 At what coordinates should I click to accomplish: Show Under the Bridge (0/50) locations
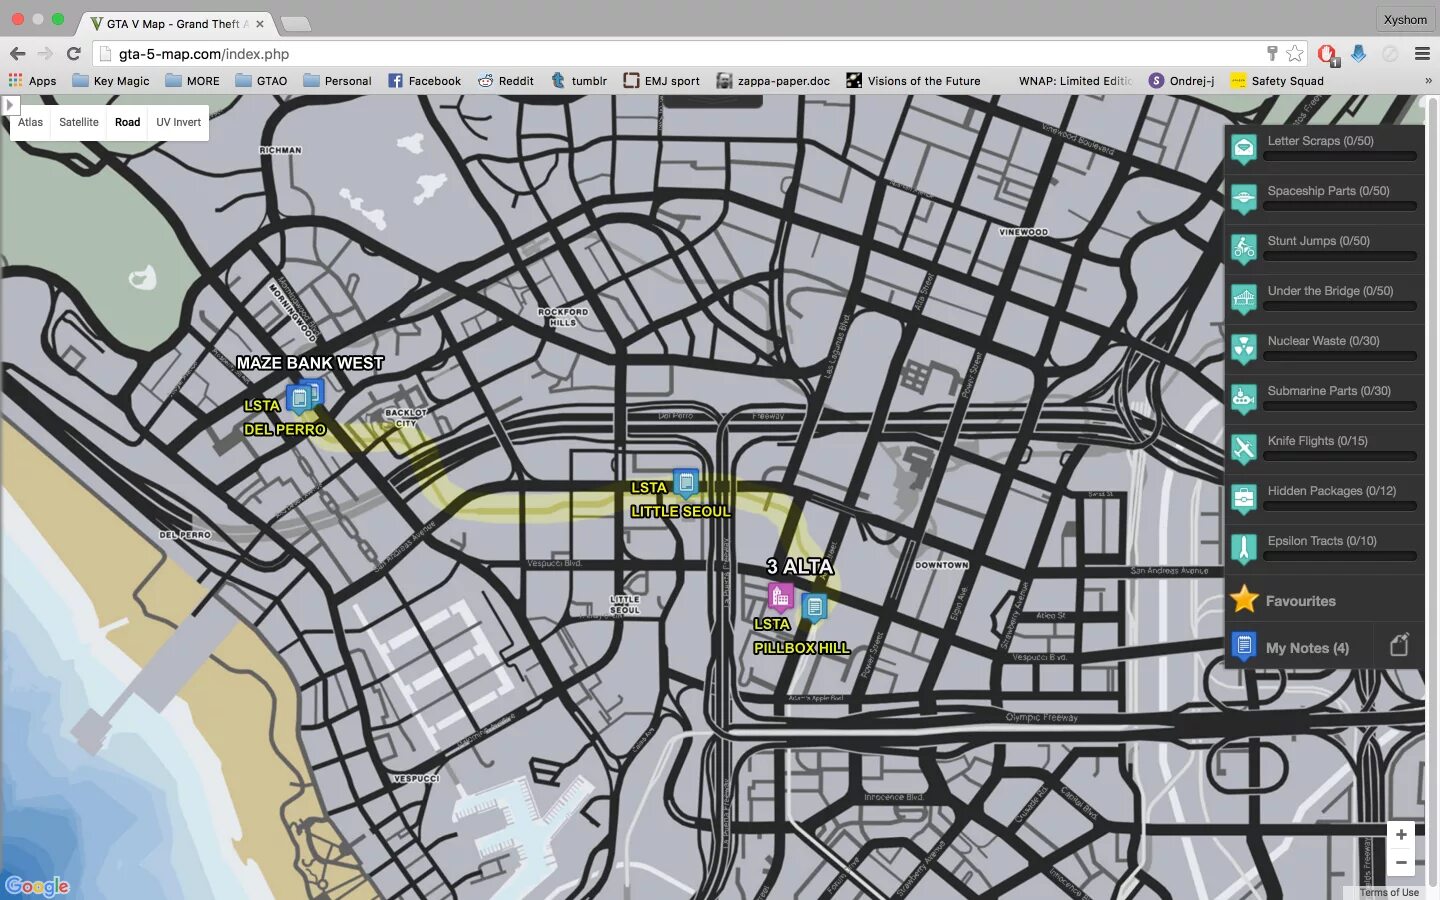pos(1330,291)
